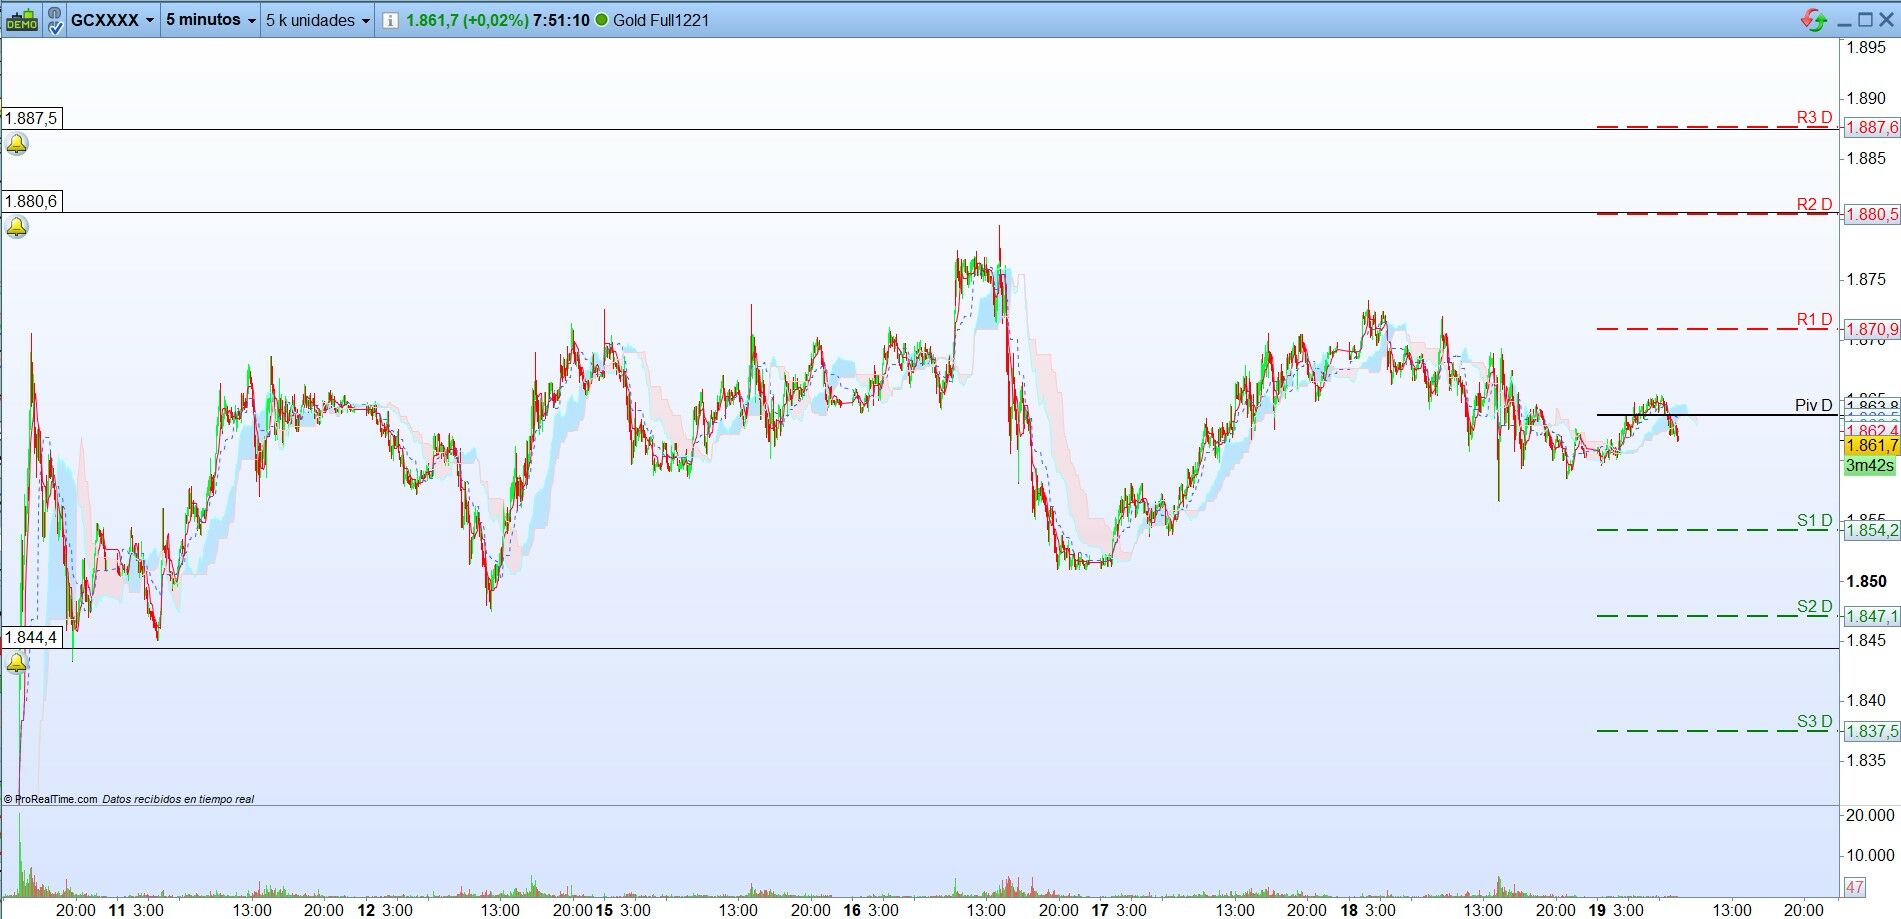
Task: Click the 1.854,2 price axis tag
Action: (1872, 530)
